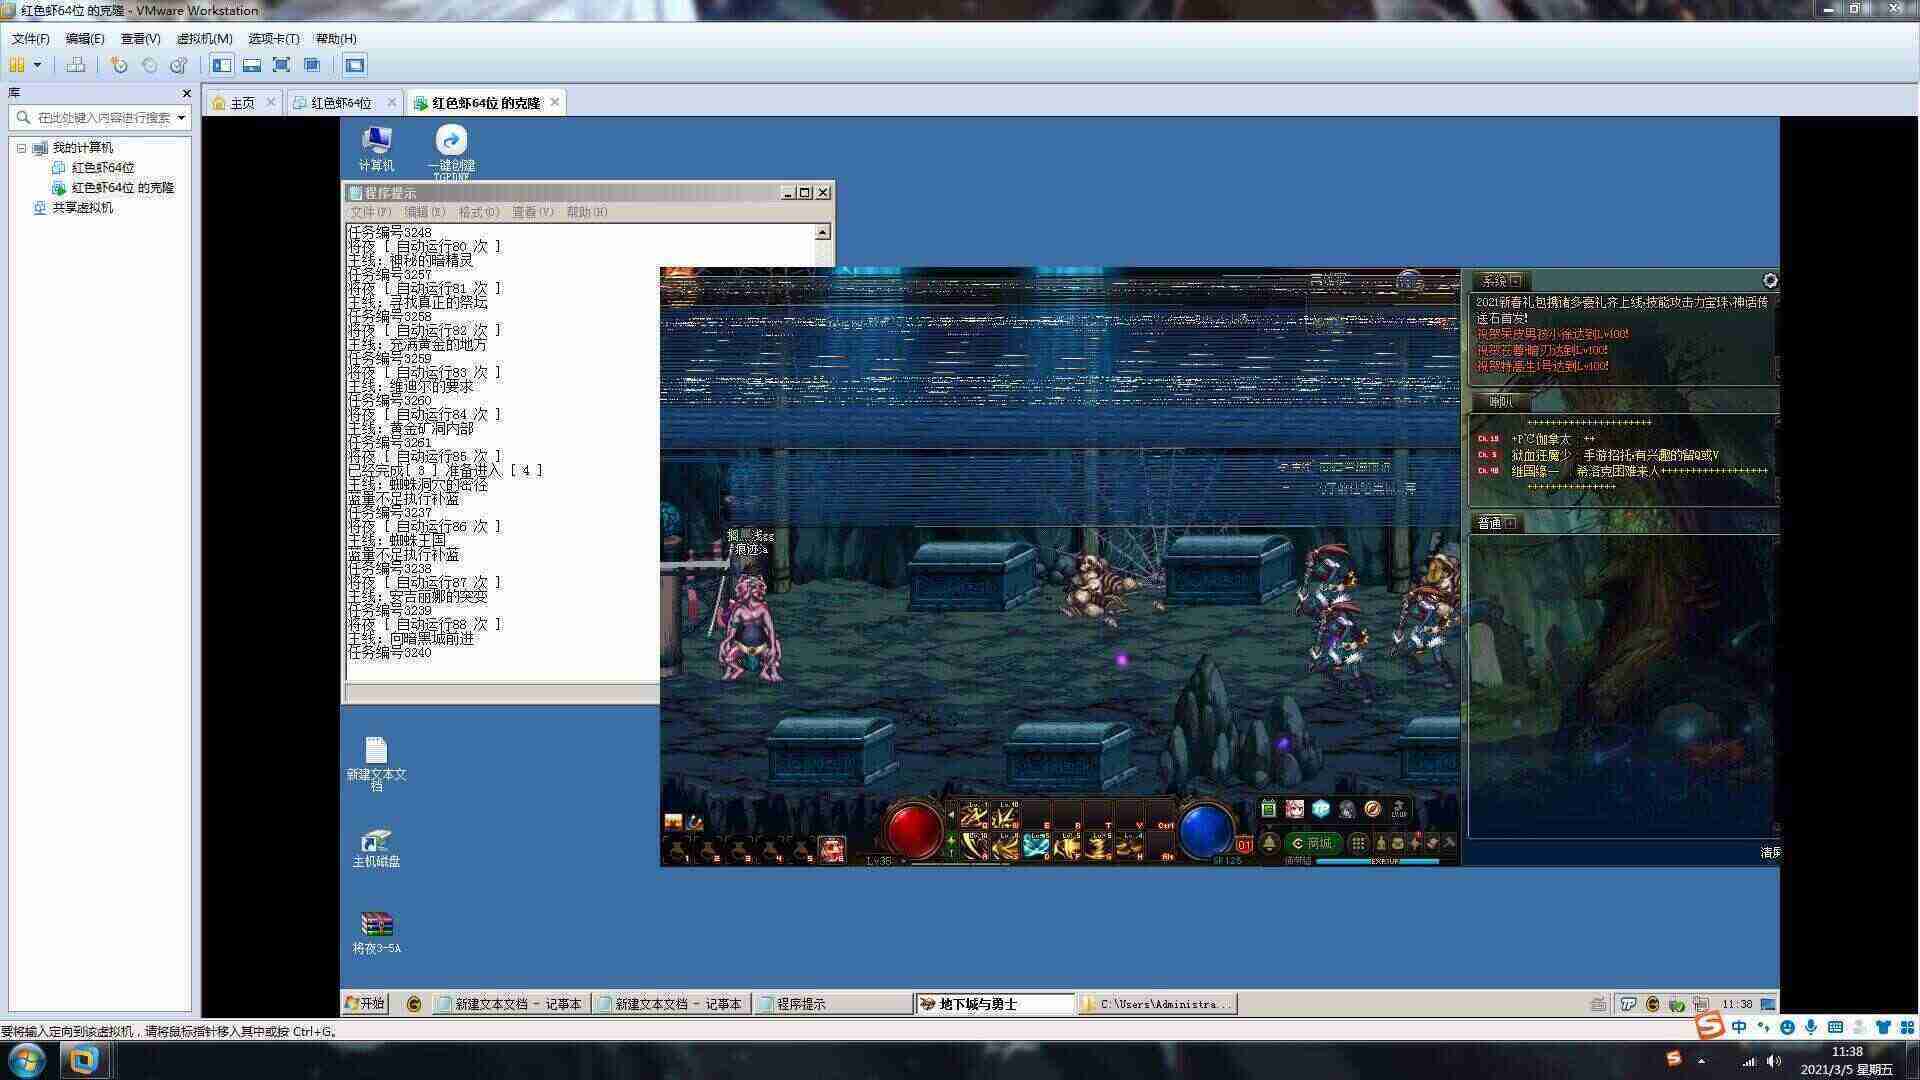Screen dimensions: 1920x1080
Task: Click the red HP orb in game
Action: click(x=914, y=829)
